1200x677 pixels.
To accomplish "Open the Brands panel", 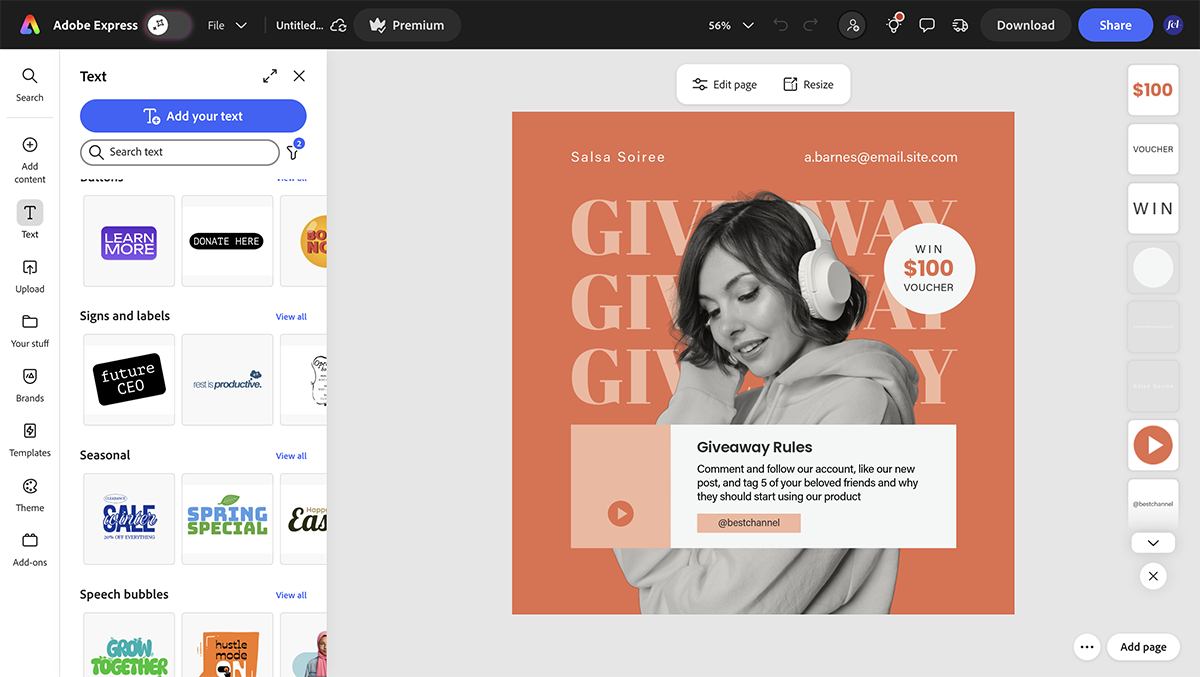I will [29, 385].
